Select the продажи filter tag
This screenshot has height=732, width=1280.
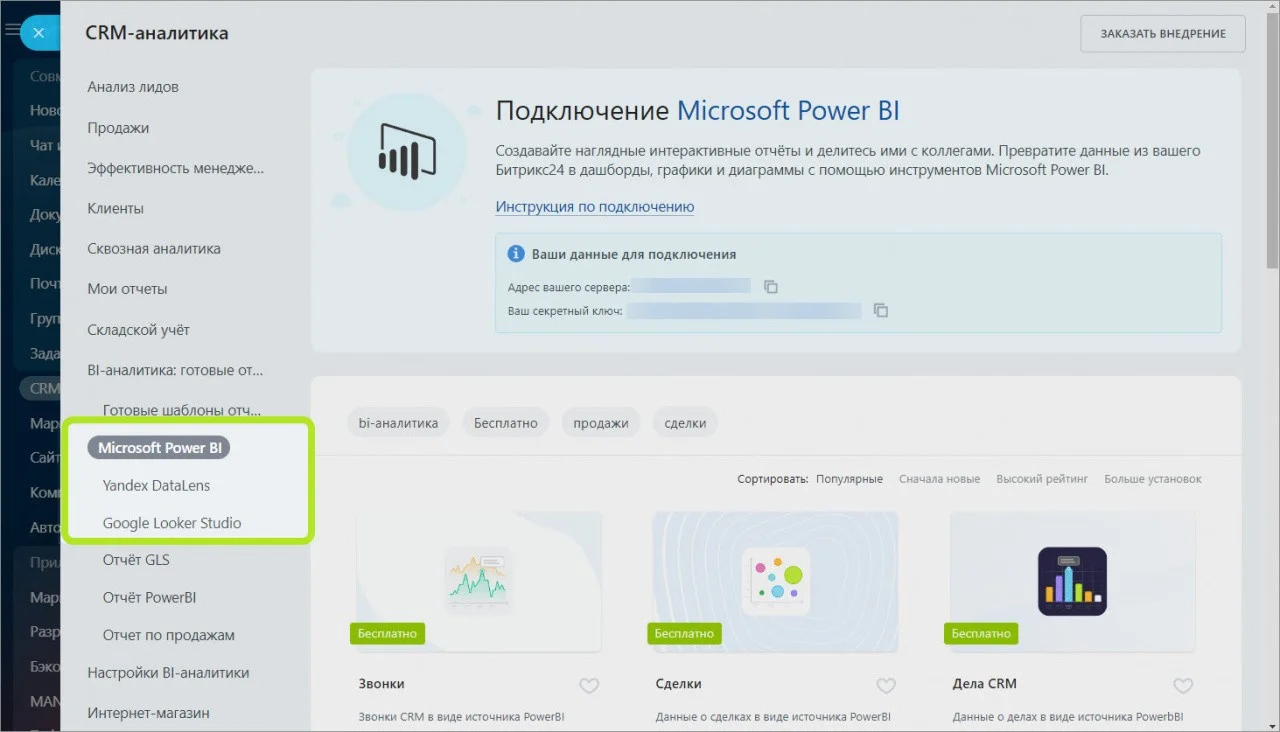pyautogui.click(x=600, y=423)
